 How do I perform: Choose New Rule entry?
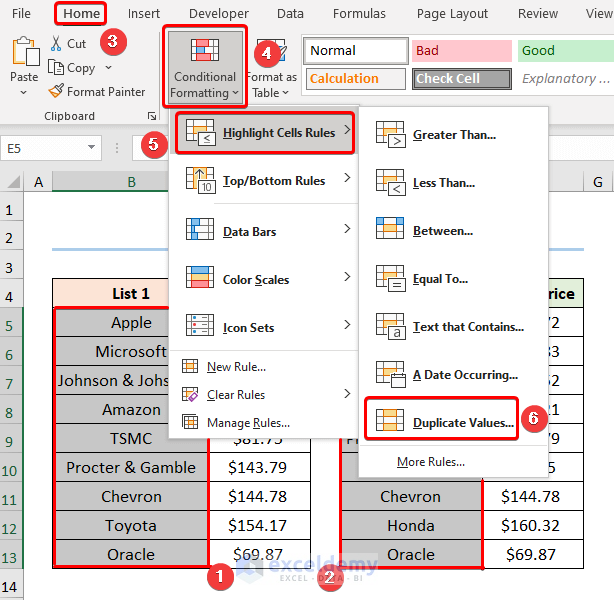click(236, 367)
